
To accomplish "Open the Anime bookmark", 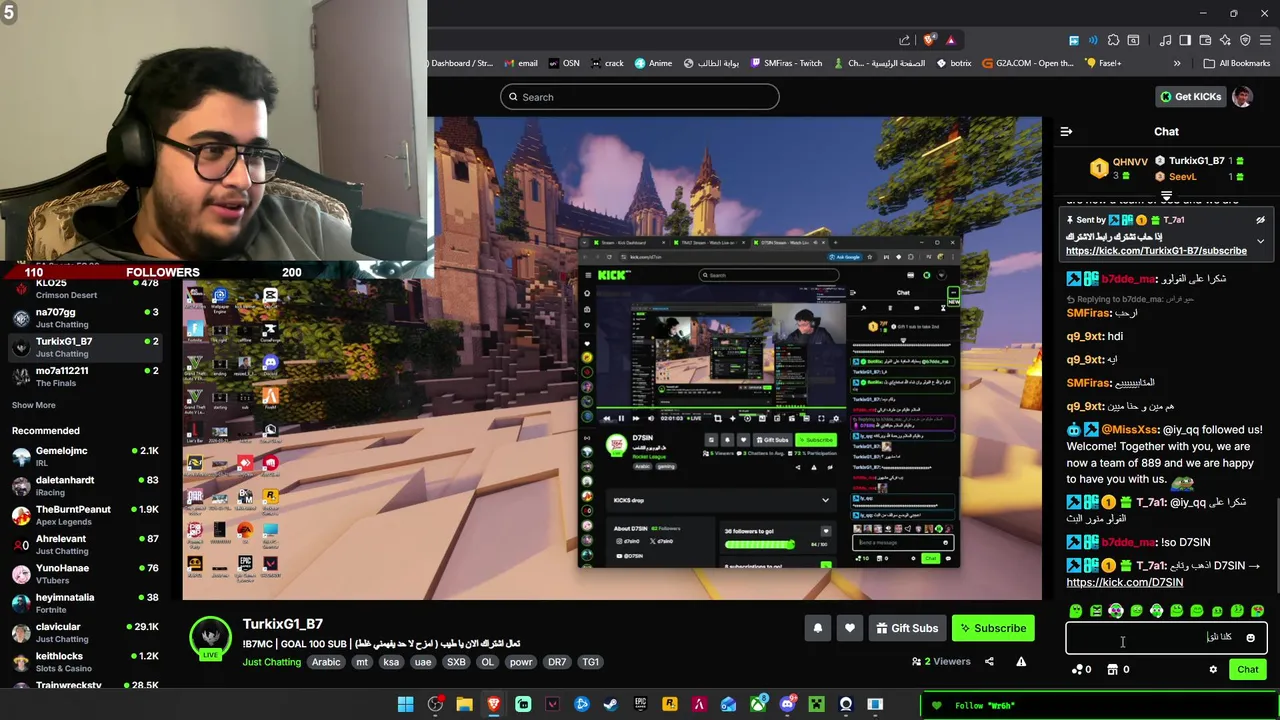I will [653, 63].
